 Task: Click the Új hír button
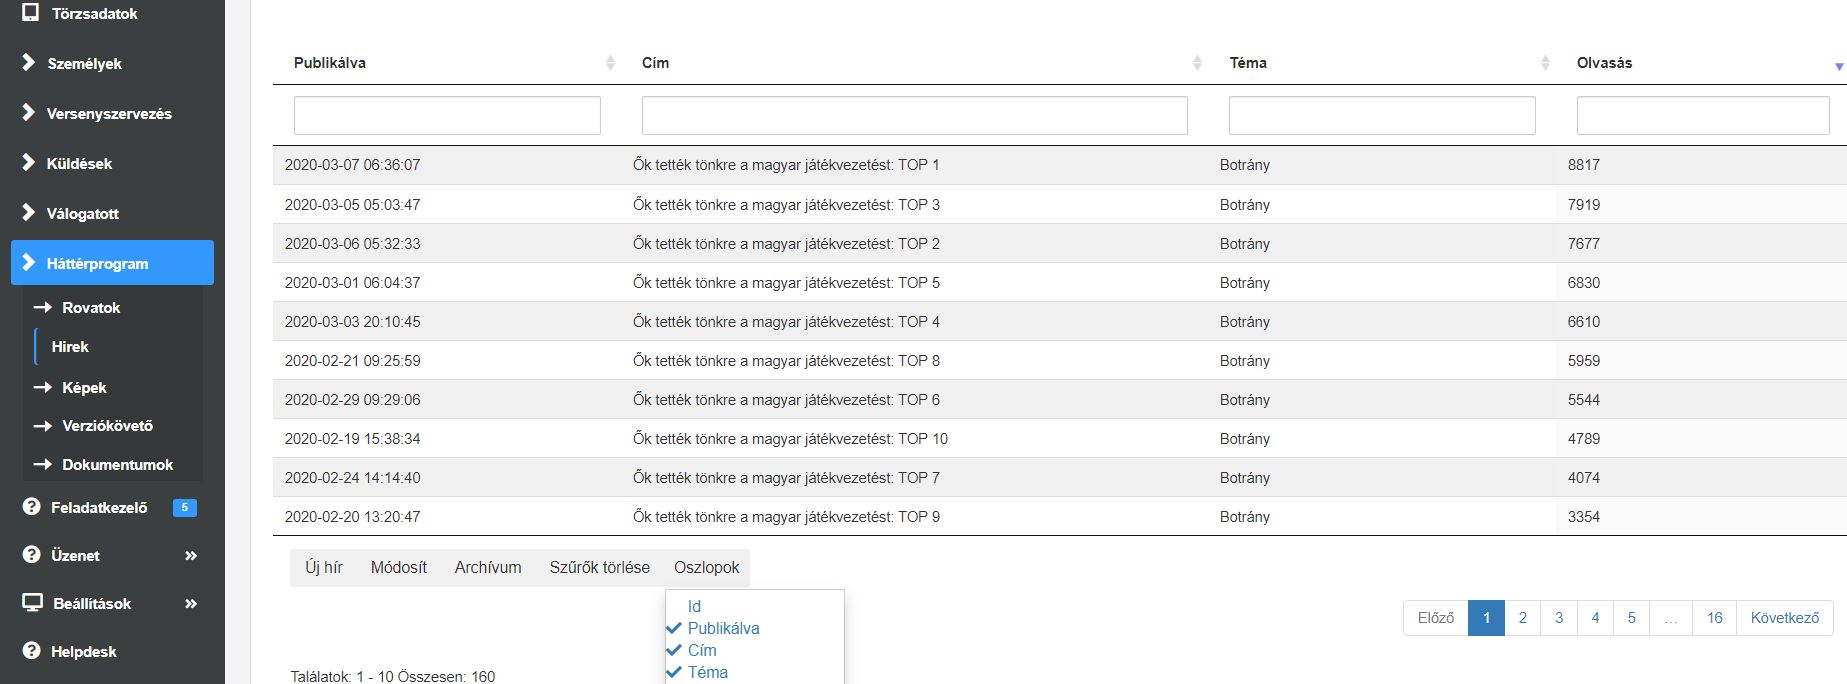point(324,567)
